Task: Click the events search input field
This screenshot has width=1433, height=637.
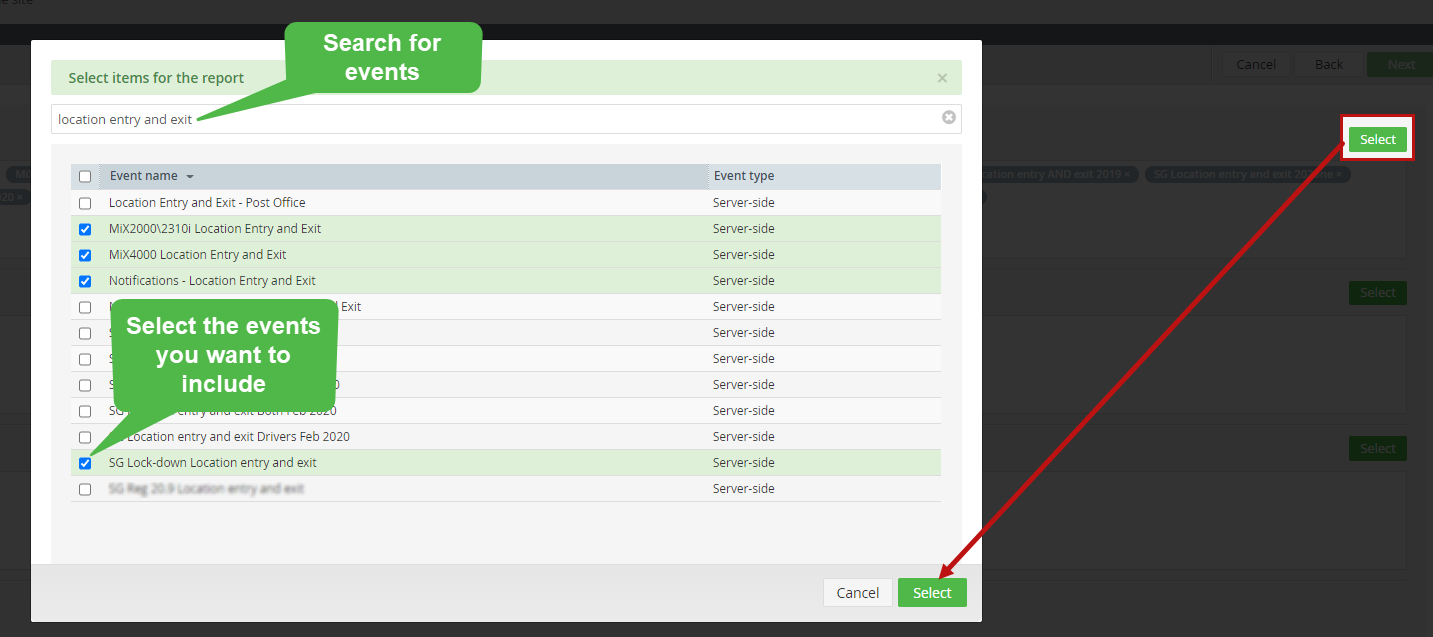Action: point(506,119)
